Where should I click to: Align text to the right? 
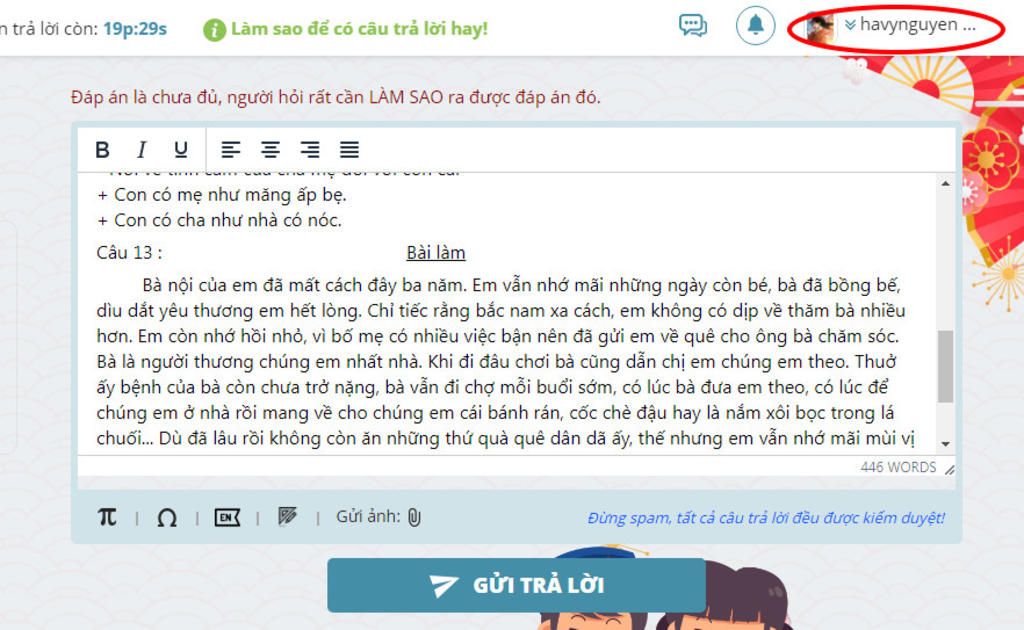coord(310,150)
